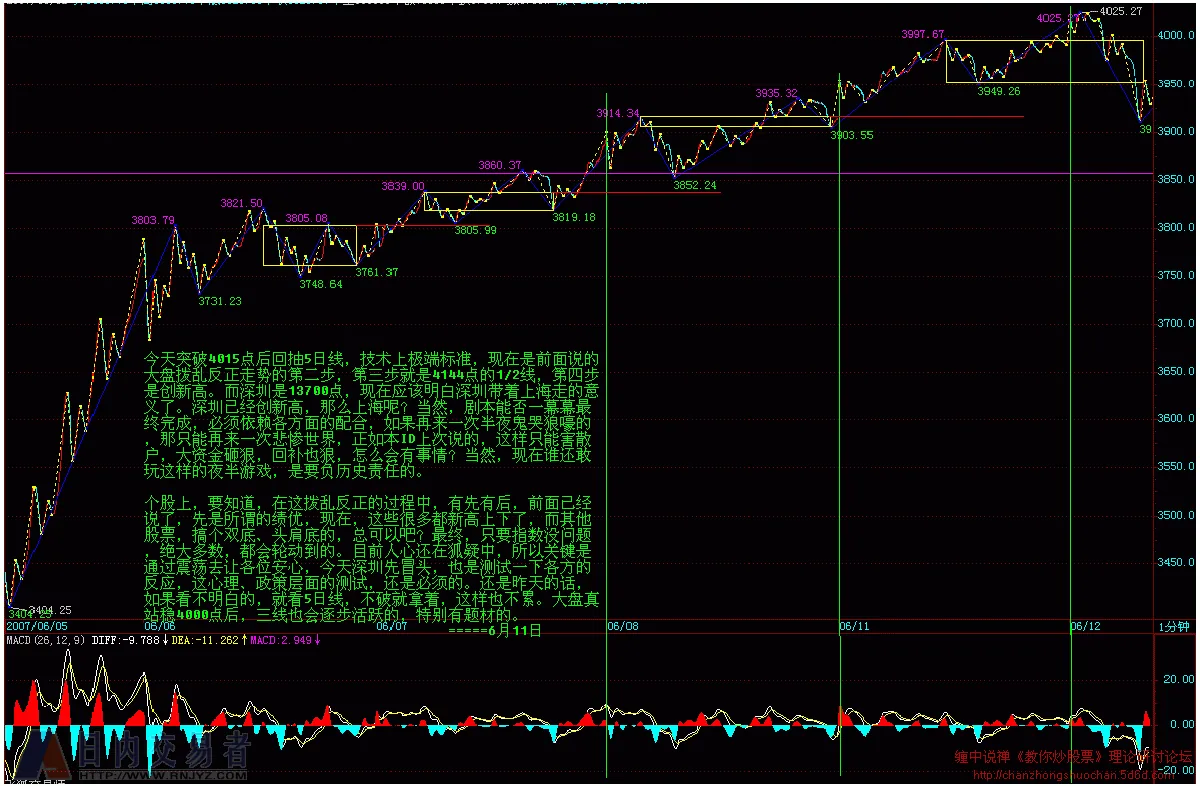Click the =====6月11日 annotation date text
Image resolution: width=1200 pixels, height=786 pixels.
[x=494, y=631]
